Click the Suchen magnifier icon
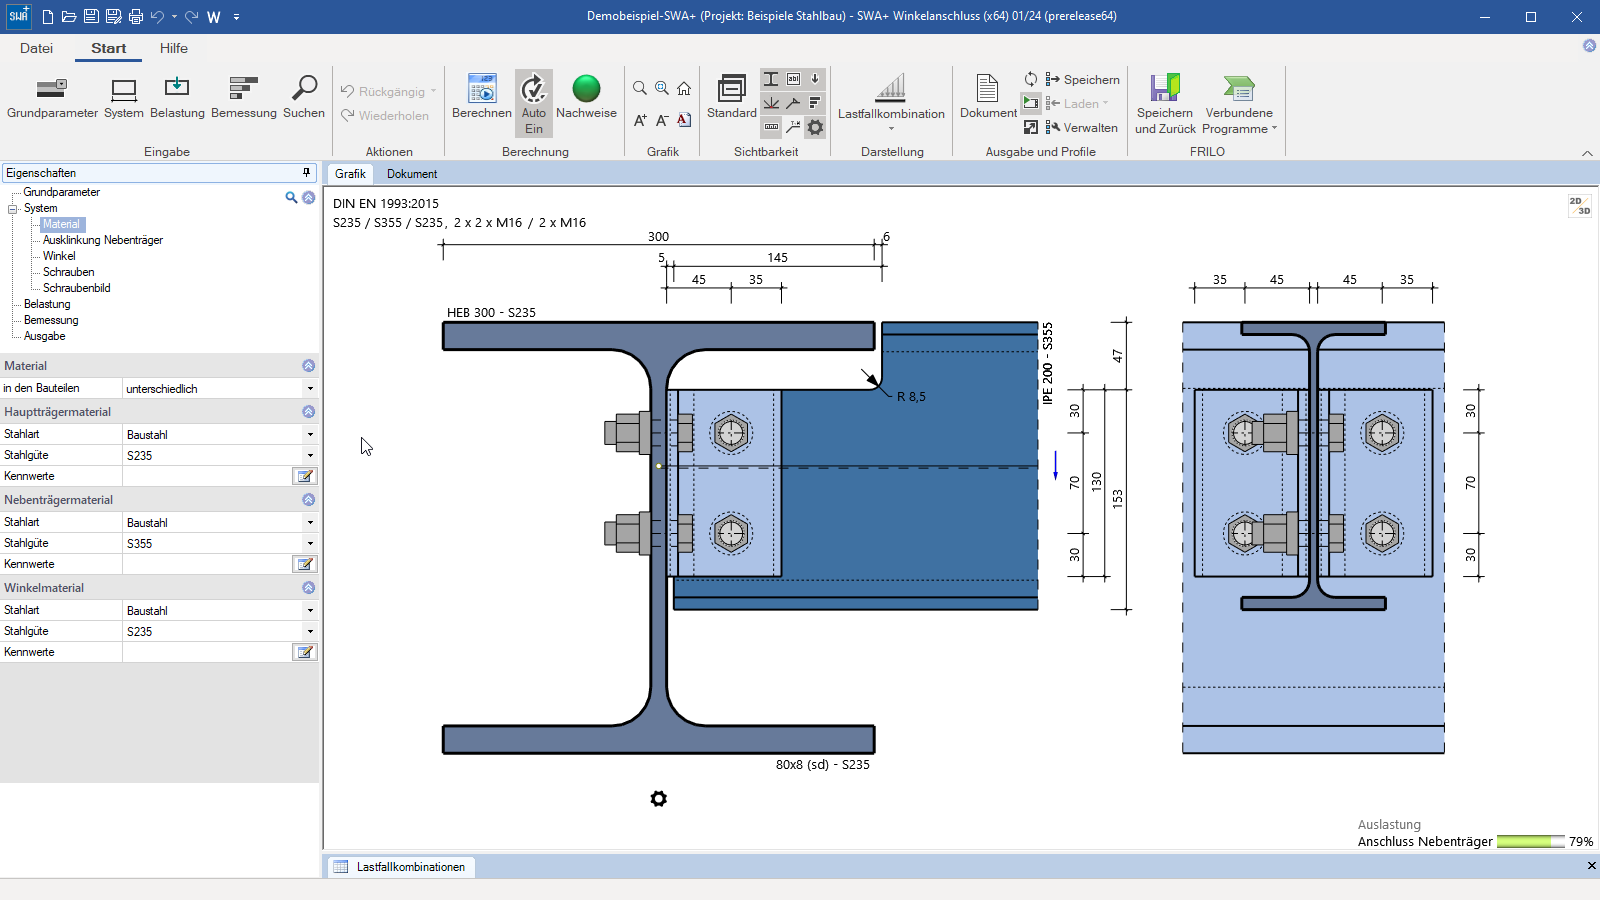Image resolution: width=1600 pixels, height=900 pixels. pos(304,98)
